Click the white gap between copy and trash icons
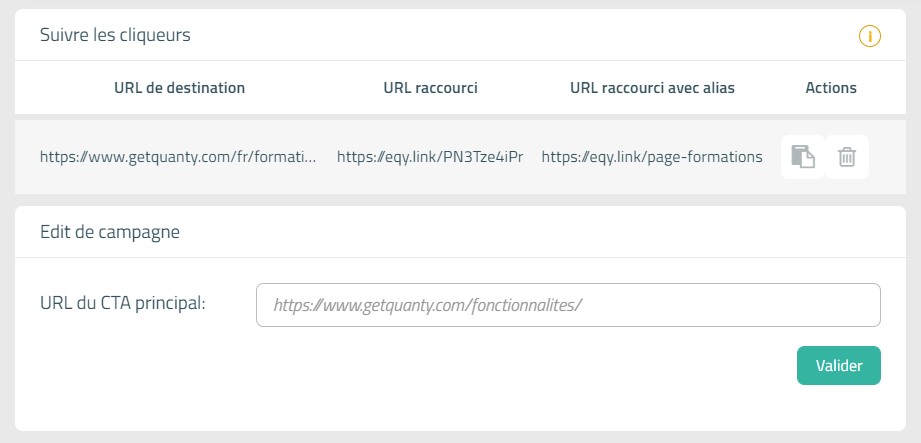Screen dimensions: 921x443 (x=825, y=157)
